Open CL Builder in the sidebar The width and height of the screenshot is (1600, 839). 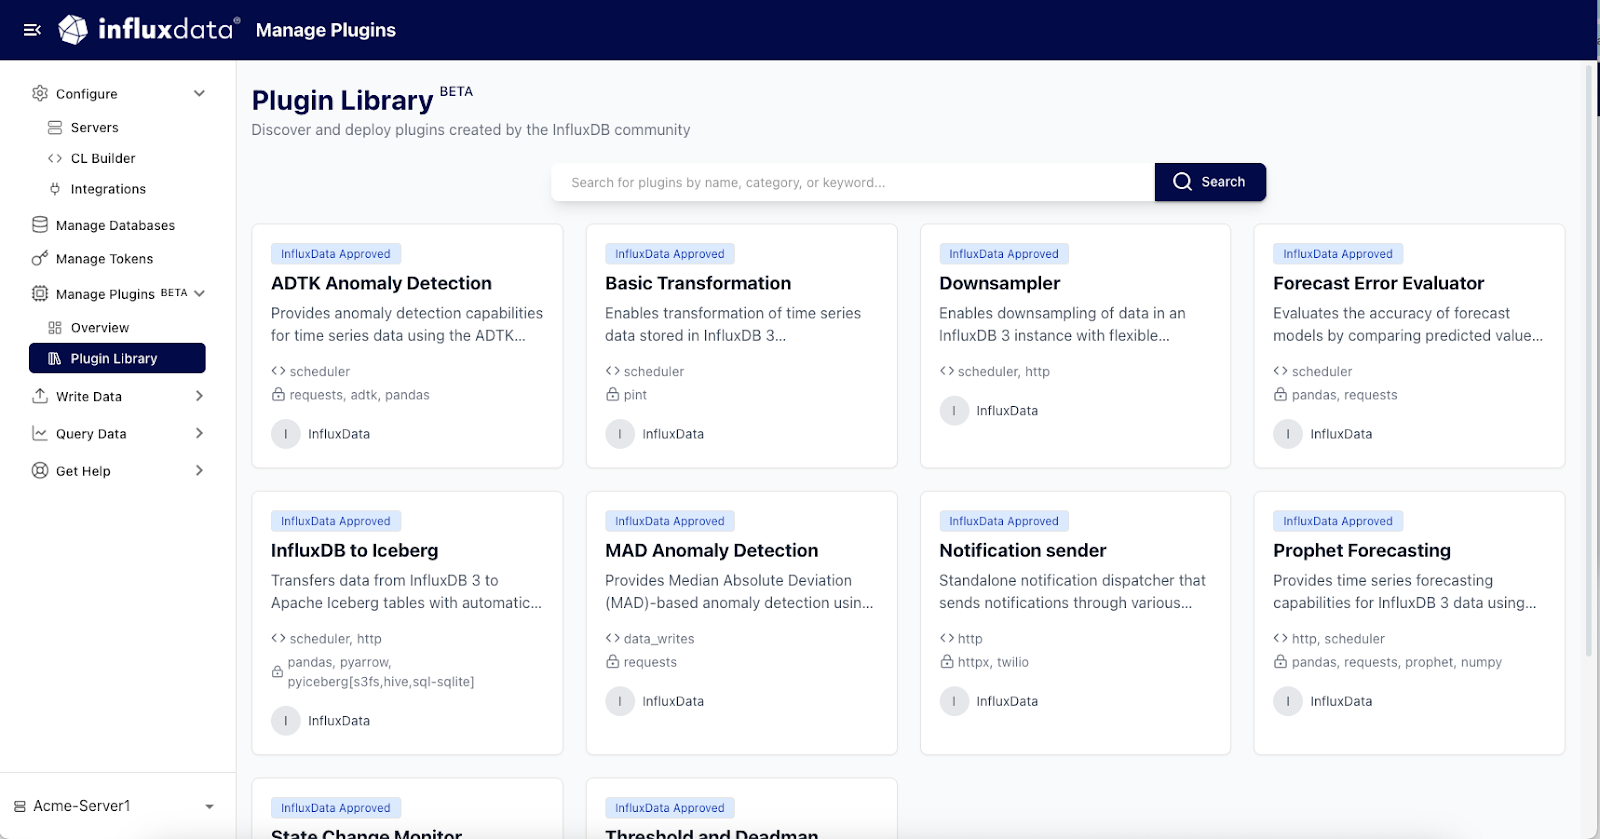pyautogui.click(x=103, y=158)
